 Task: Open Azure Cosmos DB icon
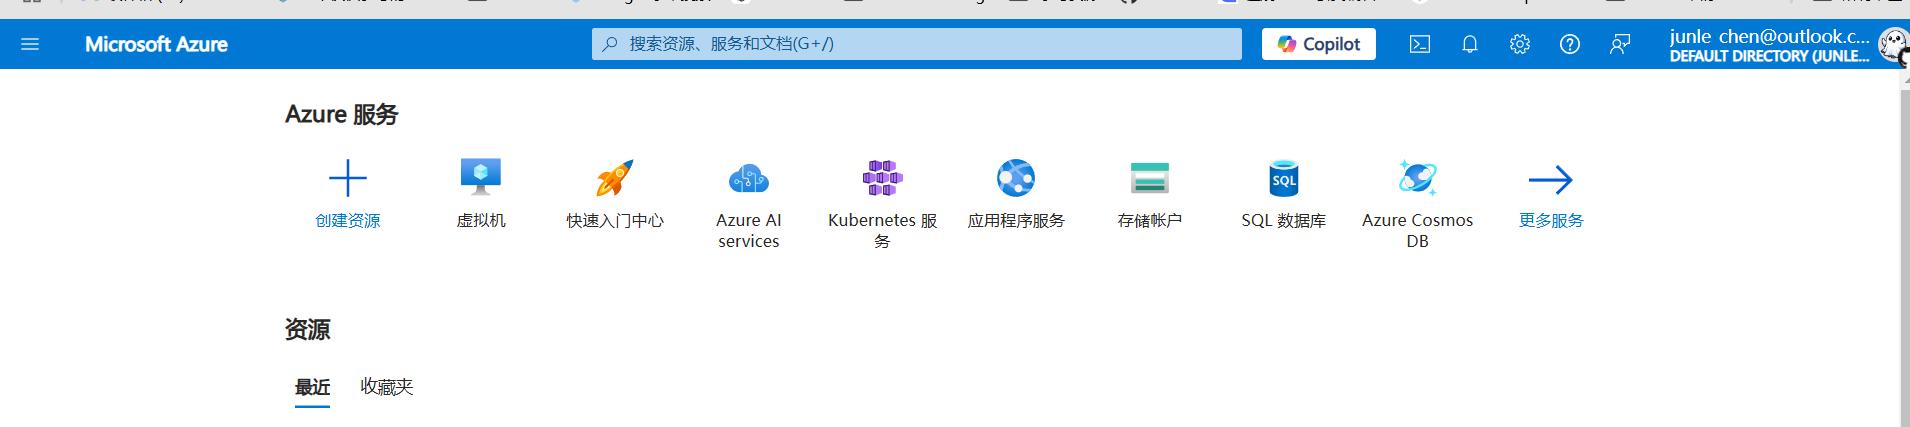click(x=1417, y=179)
